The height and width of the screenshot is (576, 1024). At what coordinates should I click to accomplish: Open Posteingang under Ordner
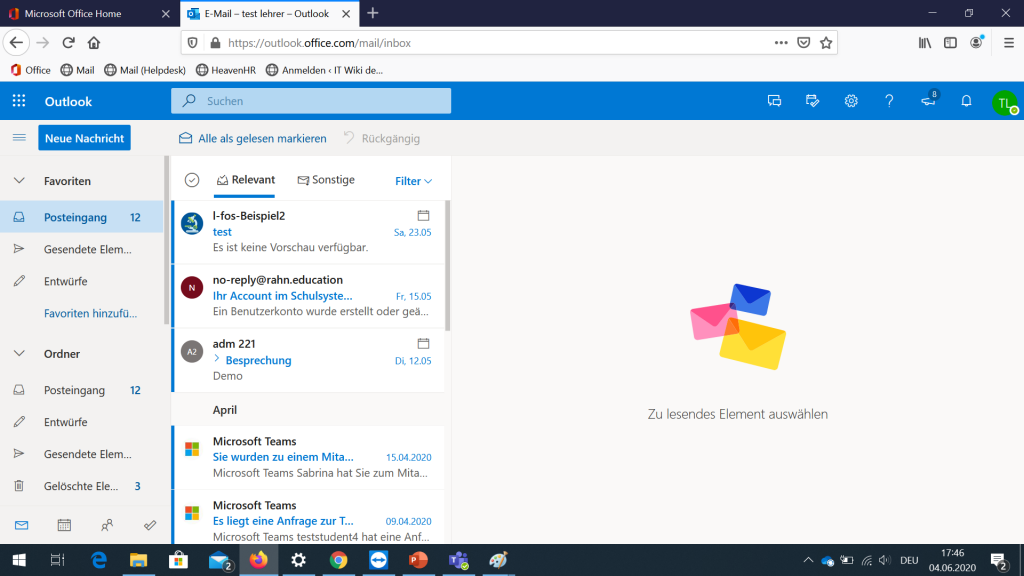[x=82, y=390]
